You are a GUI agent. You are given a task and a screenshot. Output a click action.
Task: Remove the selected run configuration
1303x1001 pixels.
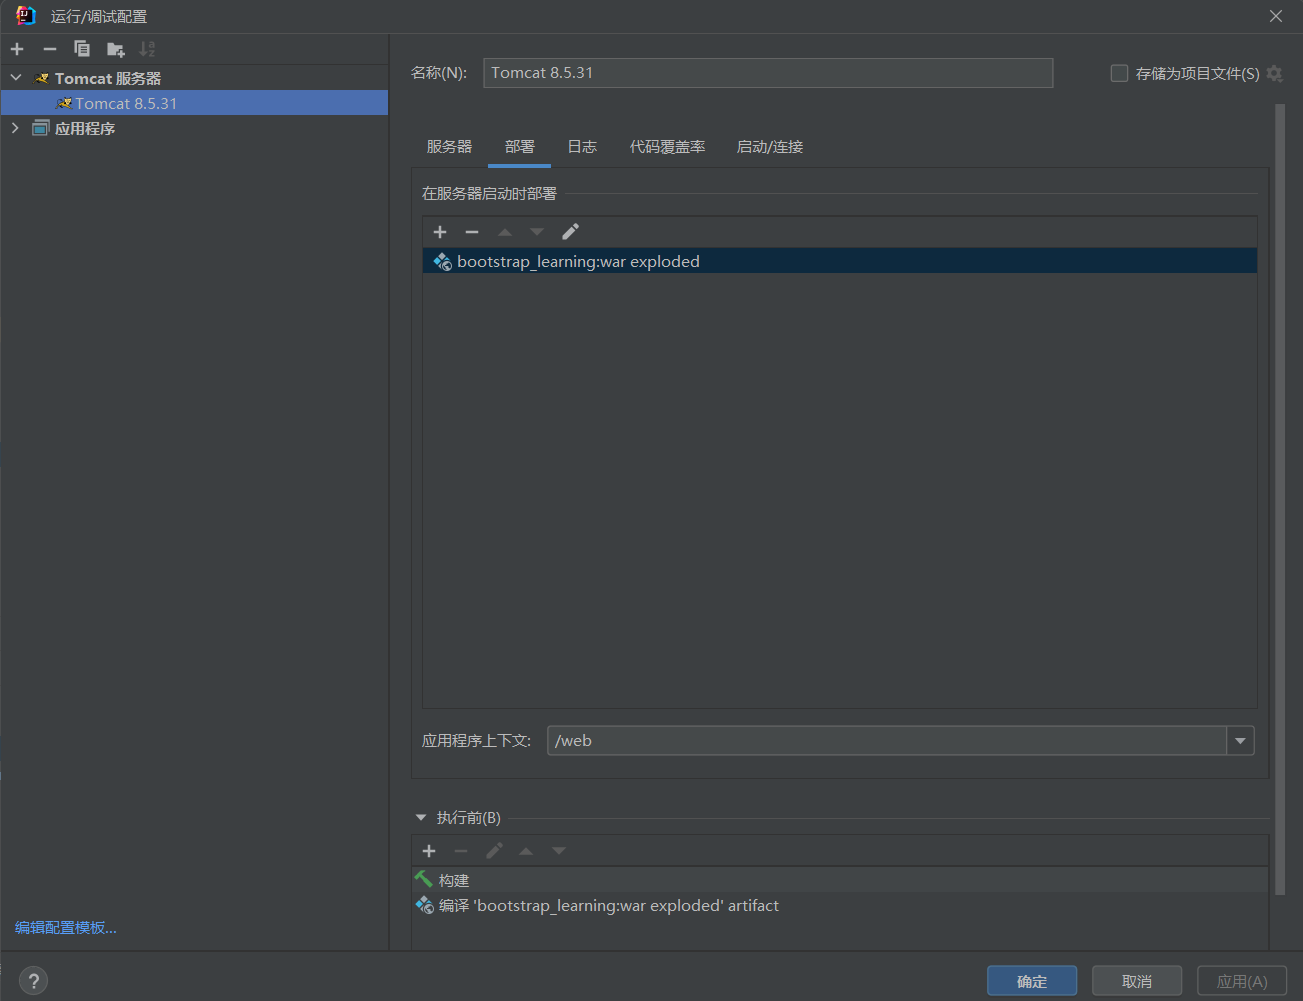pyautogui.click(x=49, y=49)
